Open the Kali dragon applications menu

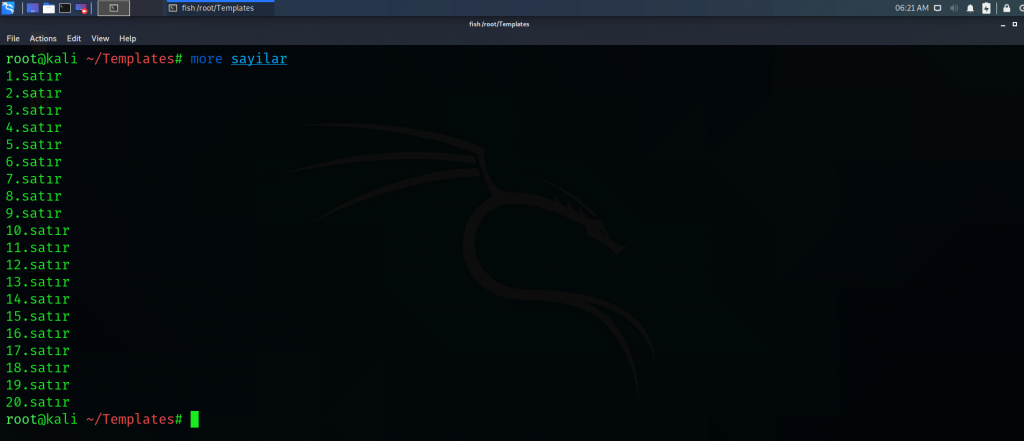(8, 8)
